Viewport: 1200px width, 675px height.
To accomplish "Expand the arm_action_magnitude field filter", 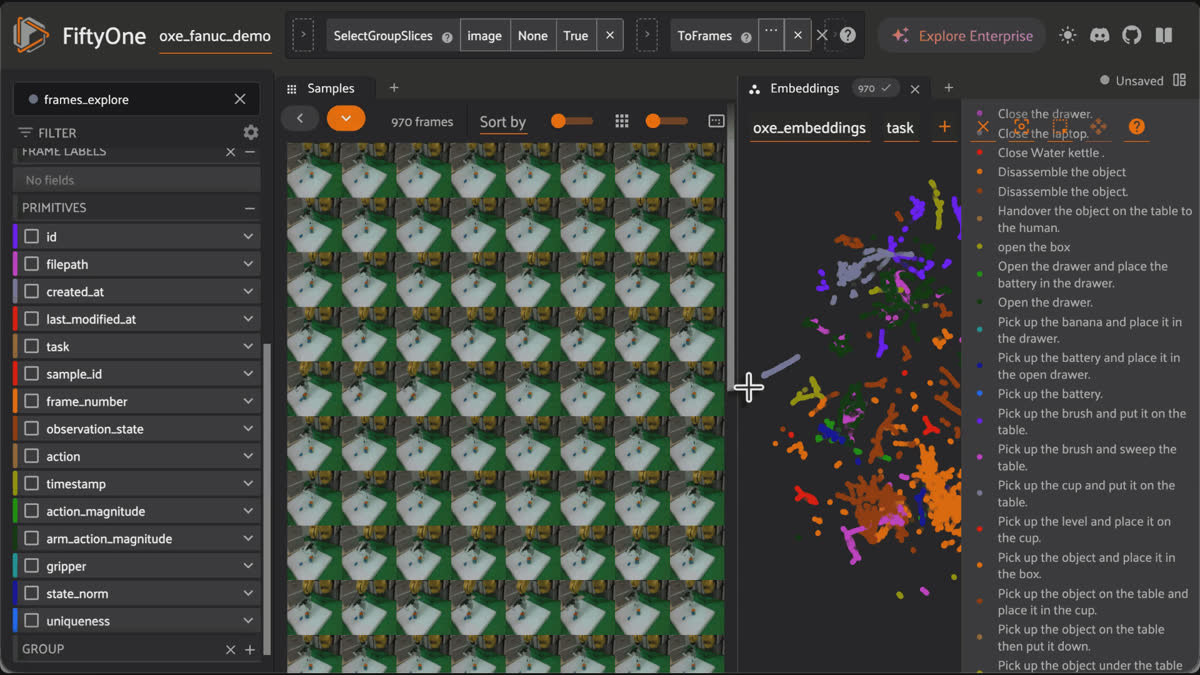I will (x=248, y=539).
